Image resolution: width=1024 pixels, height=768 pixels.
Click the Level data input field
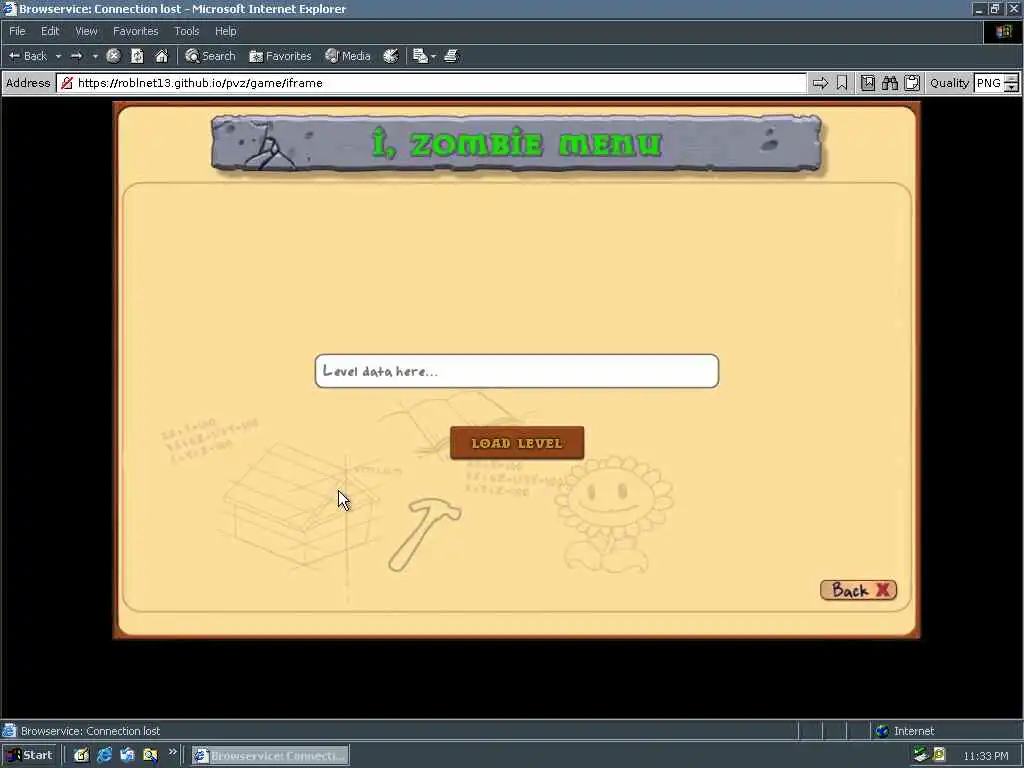517,371
